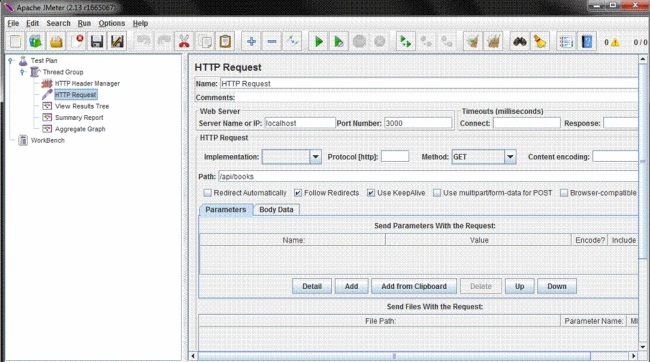Open the Function Helper dialog icon
This screenshot has height=362, width=650.
tap(566, 41)
